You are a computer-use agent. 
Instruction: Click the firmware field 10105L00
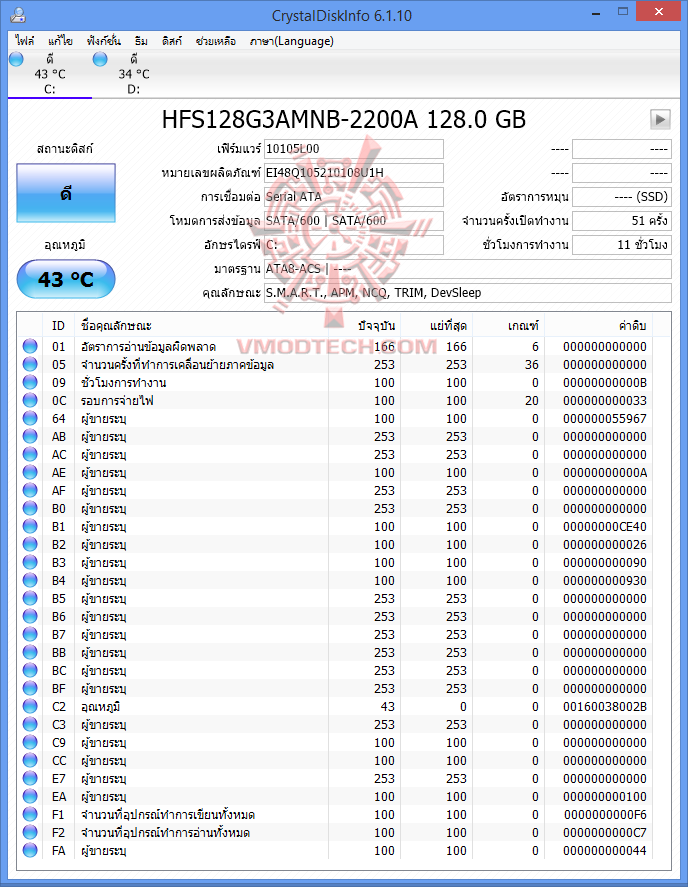click(x=354, y=149)
